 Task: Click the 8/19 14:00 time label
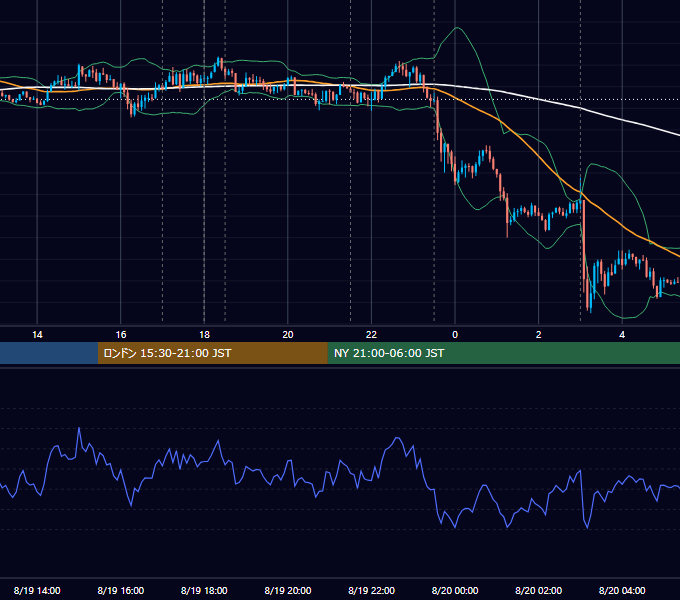[37, 590]
